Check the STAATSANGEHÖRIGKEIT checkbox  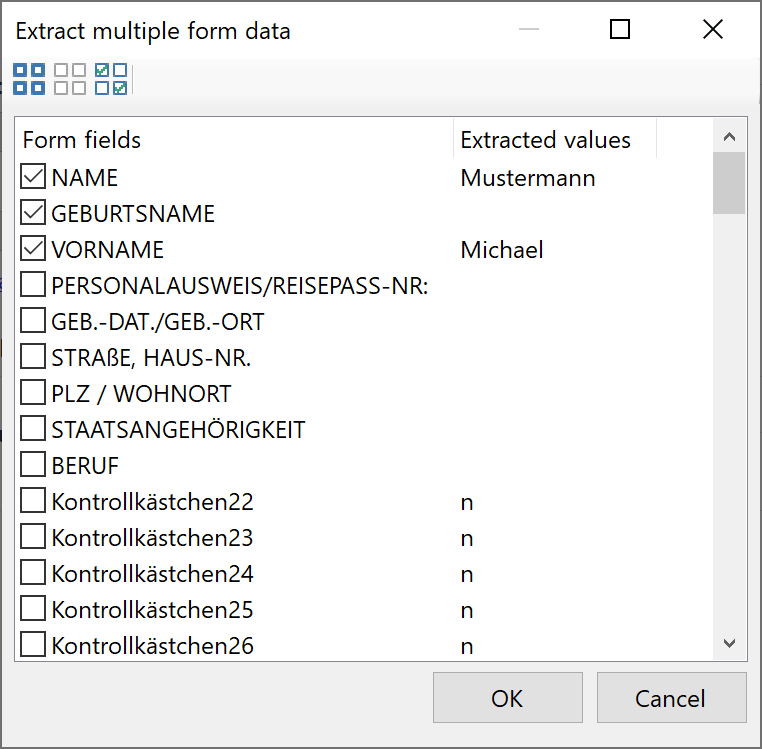pyautogui.click(x=33, y=428)
